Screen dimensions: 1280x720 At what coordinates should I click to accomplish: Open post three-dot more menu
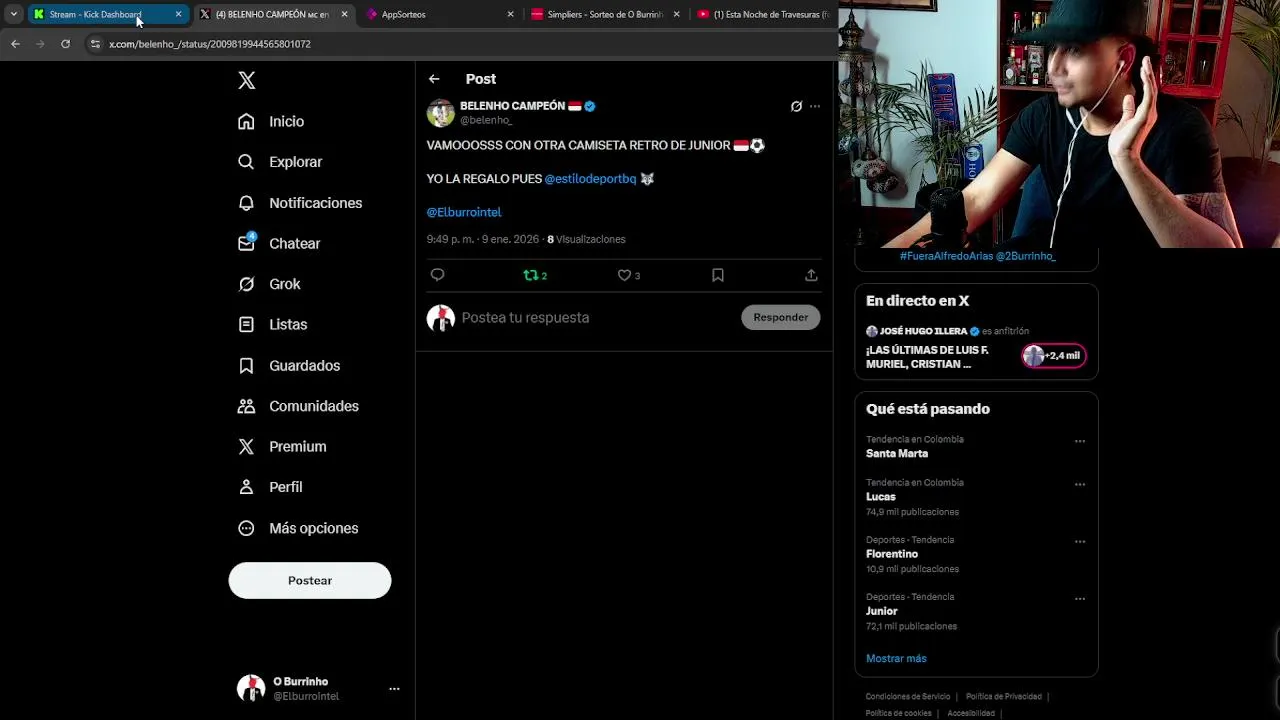click(815, 106)
